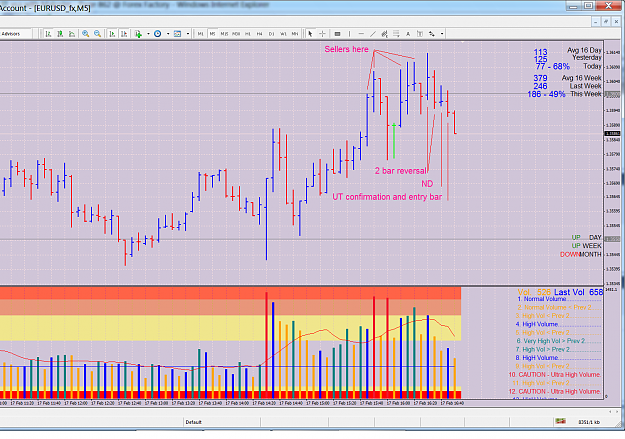Click the 'Last Vol 658' readout
This screenshot has height=439, width=625.
tap(578, 292)
